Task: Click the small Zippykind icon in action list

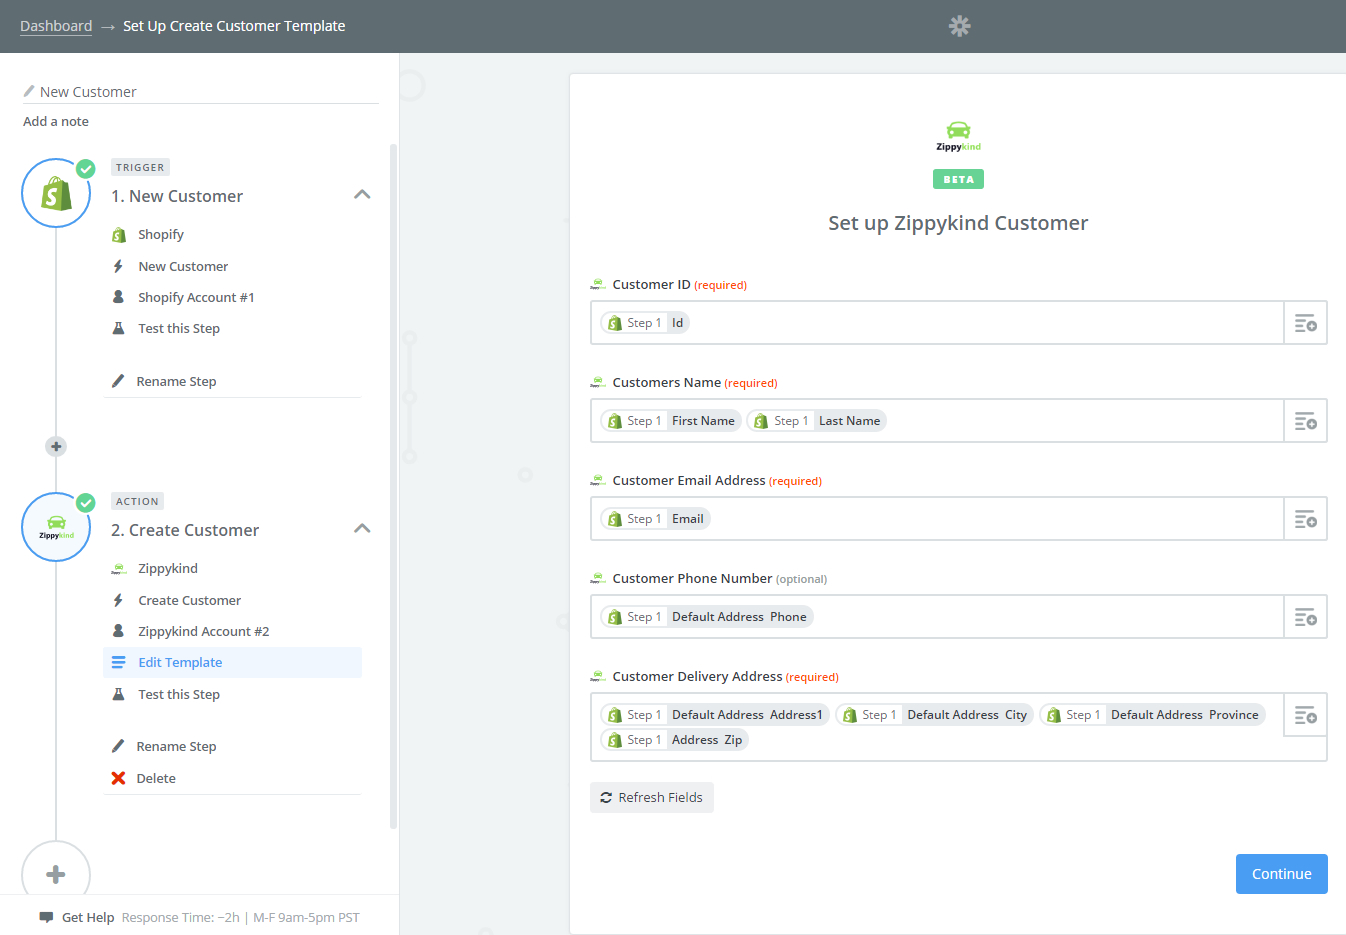Action: click(118, 569)
